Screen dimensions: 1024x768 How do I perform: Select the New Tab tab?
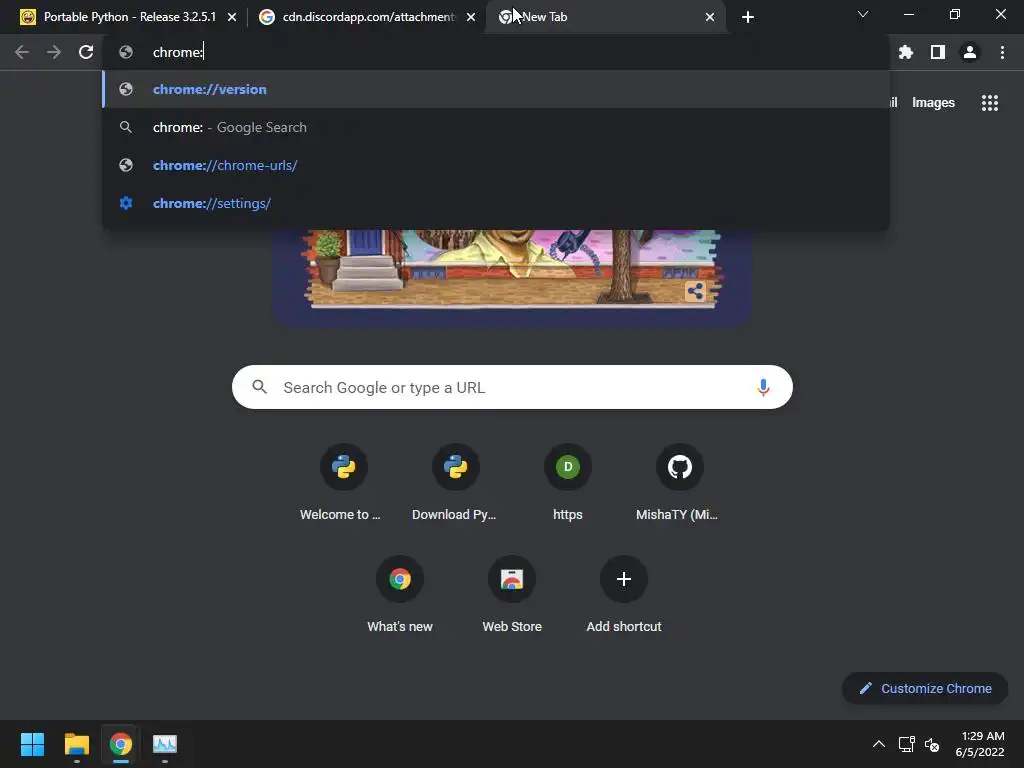pos(605,17)
